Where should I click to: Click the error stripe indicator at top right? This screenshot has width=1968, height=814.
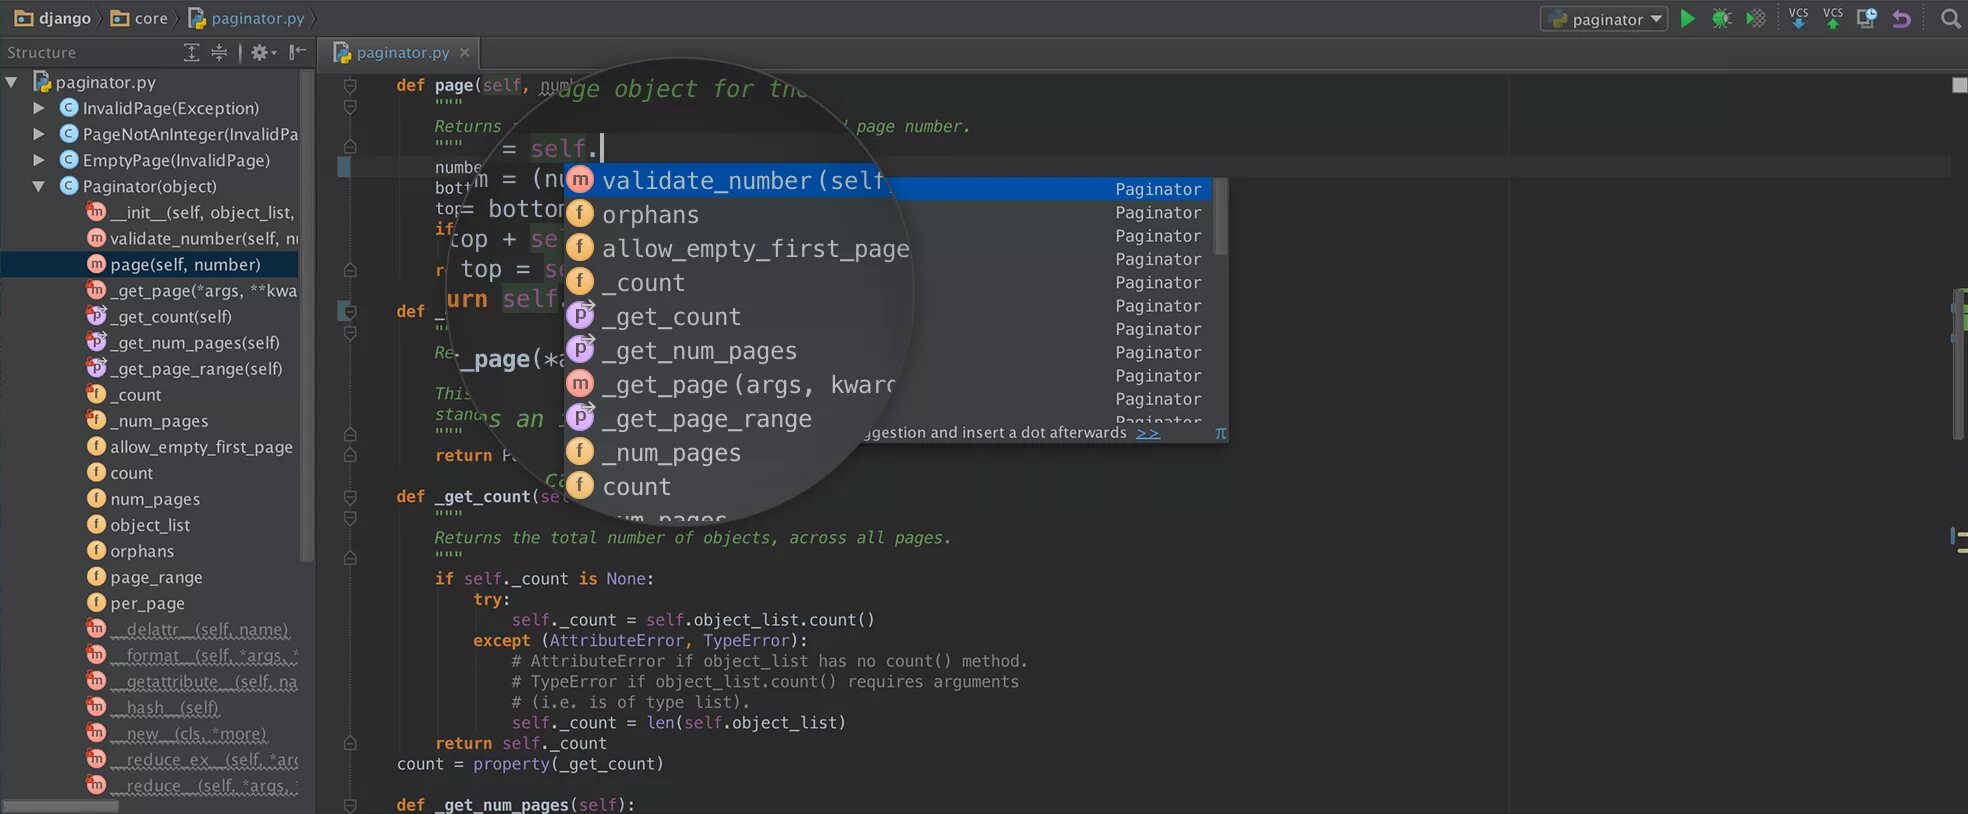(1959, 85)
